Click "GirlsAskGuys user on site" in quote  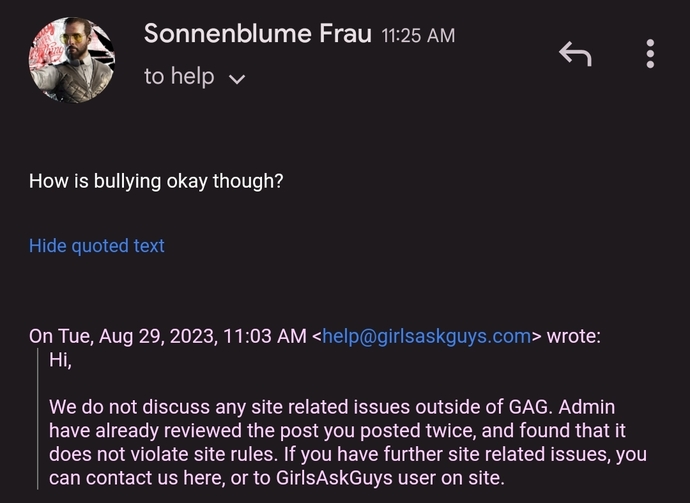[x=389, y=478]
